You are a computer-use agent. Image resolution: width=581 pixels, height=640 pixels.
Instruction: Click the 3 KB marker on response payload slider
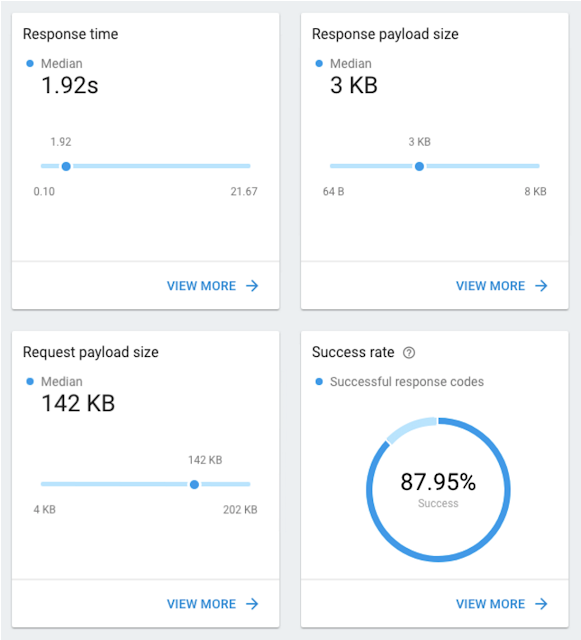click(419, 166)
